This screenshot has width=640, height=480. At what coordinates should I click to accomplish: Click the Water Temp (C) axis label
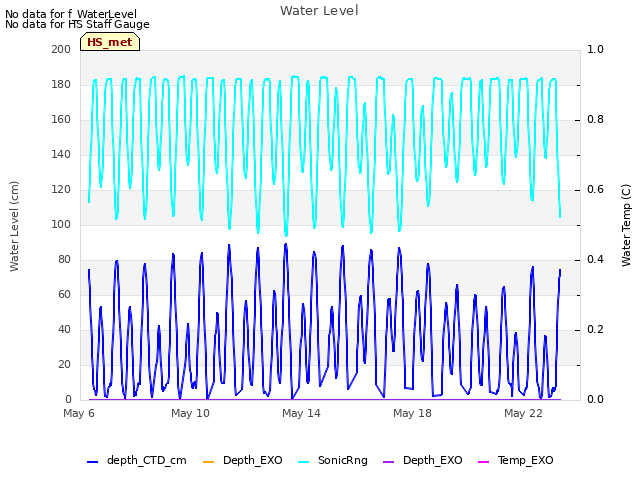[626, 225]
